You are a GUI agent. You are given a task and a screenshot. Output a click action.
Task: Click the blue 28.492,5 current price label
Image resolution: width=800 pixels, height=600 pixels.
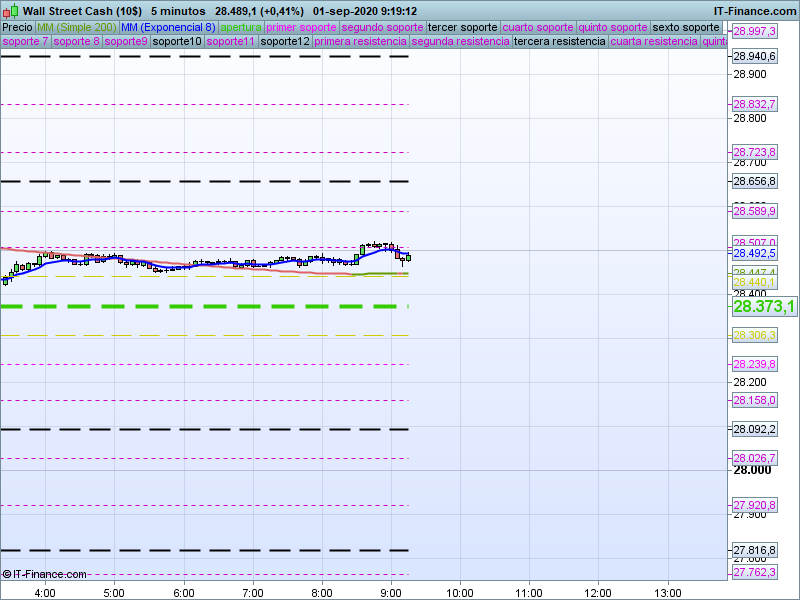(755, 254)
